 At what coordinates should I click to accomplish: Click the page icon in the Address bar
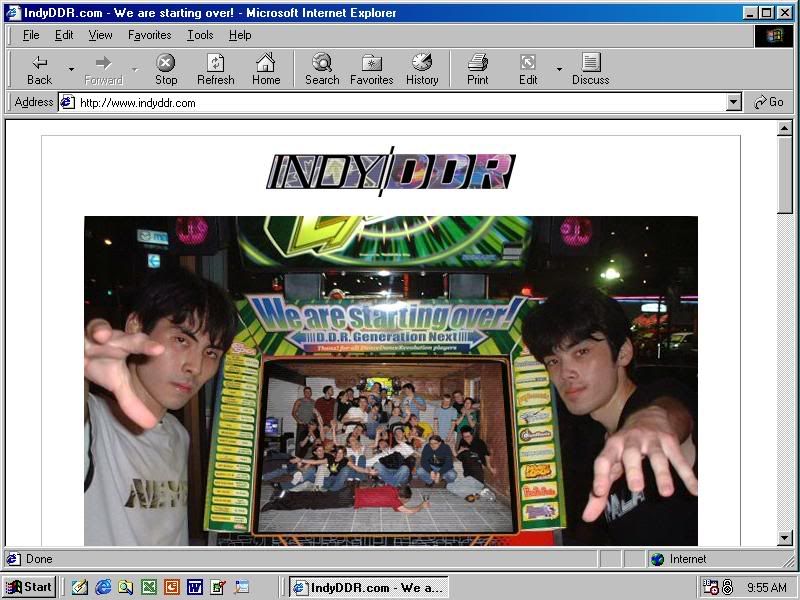[67, 103]
